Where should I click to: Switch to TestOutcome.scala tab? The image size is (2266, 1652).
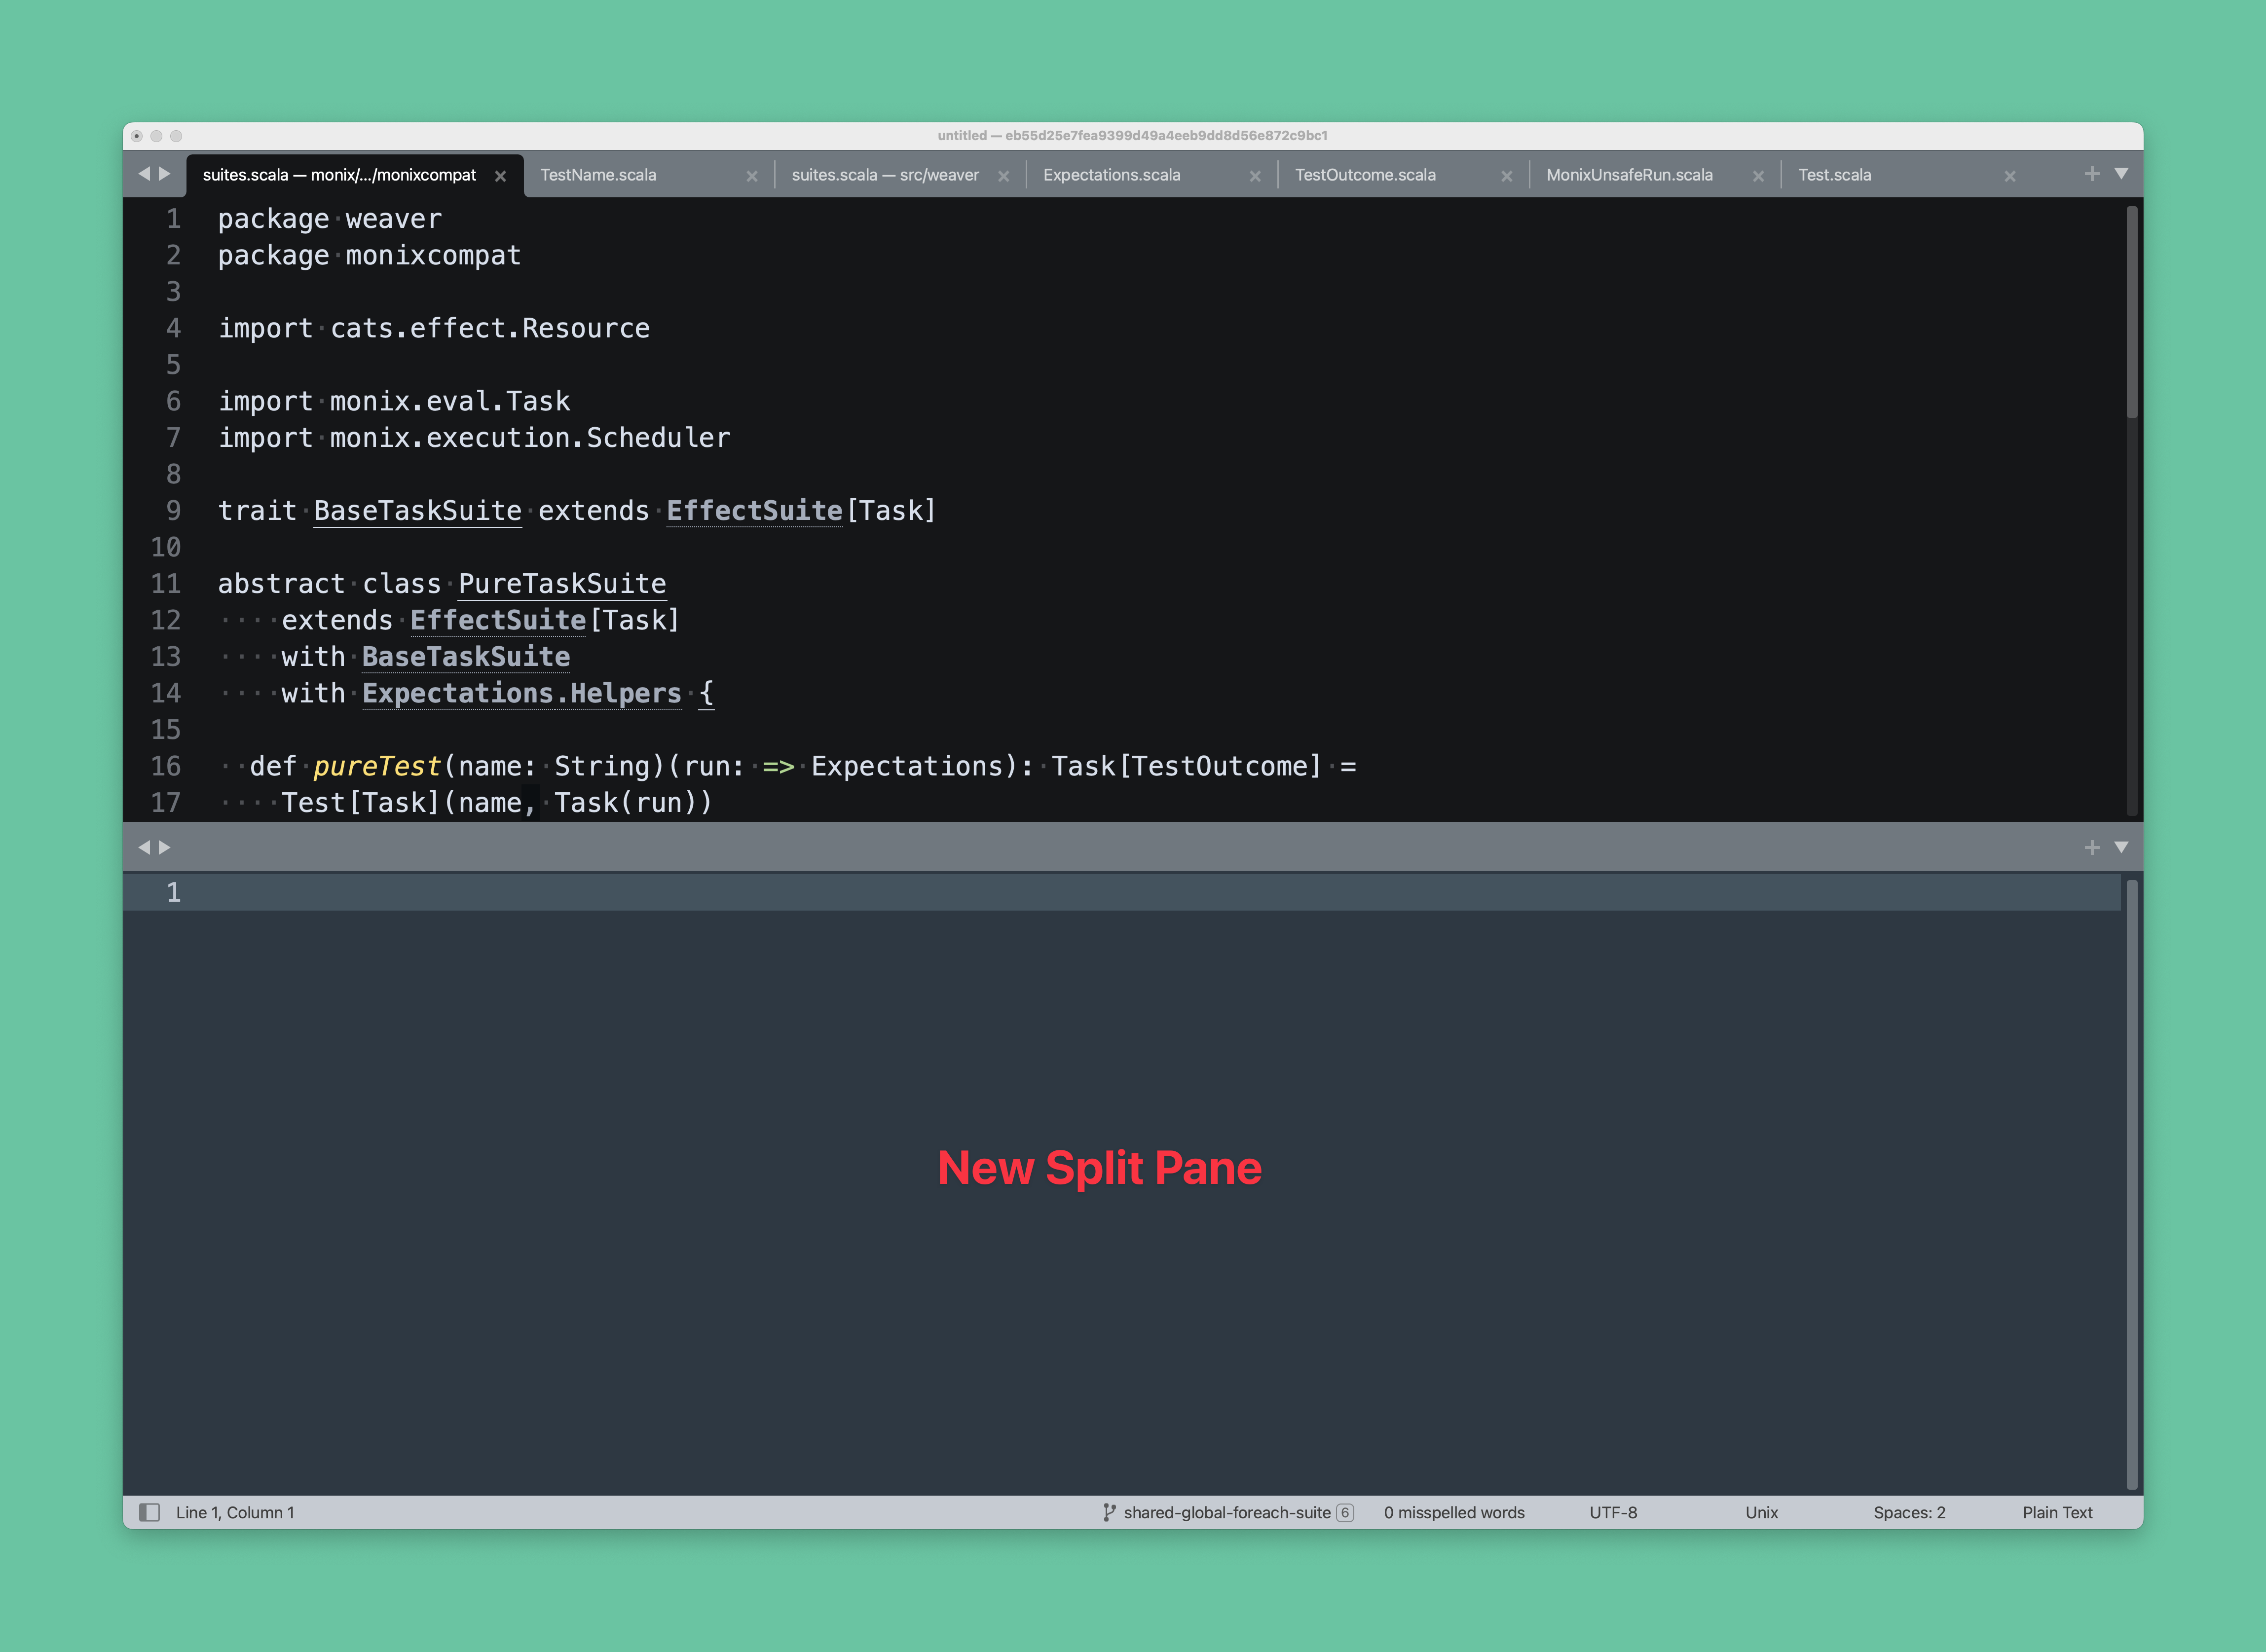[1365, 175]
